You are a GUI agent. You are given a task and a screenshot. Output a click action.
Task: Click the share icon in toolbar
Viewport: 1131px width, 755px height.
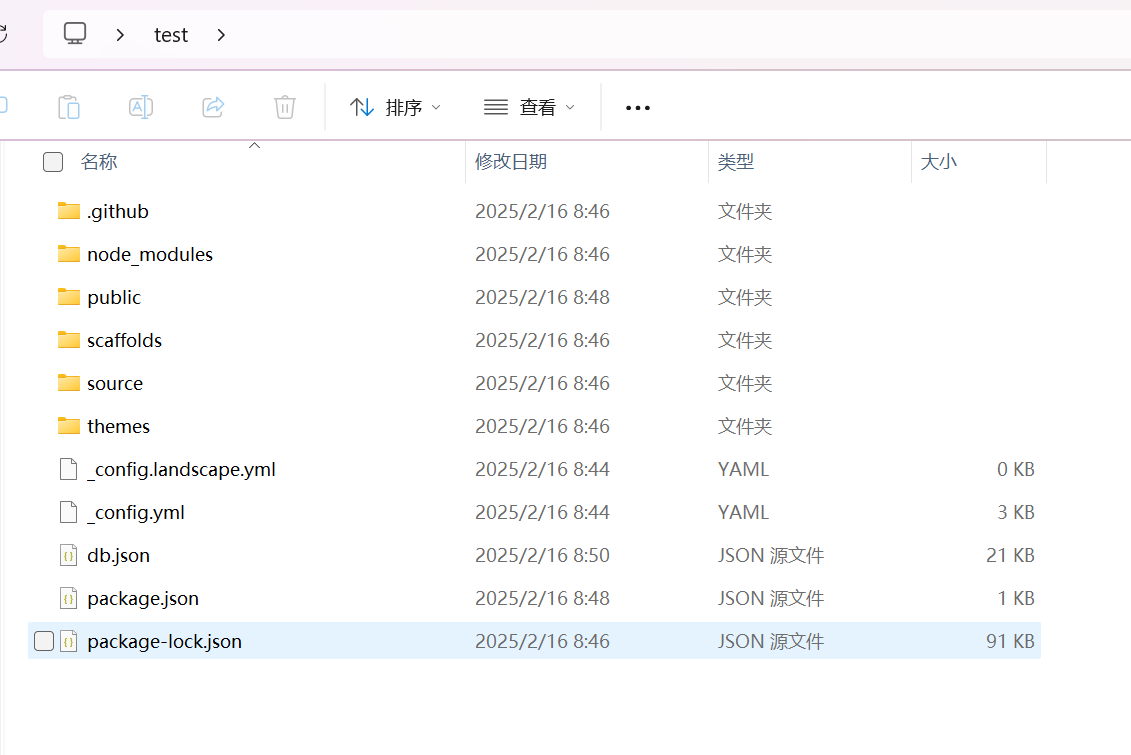213,107
